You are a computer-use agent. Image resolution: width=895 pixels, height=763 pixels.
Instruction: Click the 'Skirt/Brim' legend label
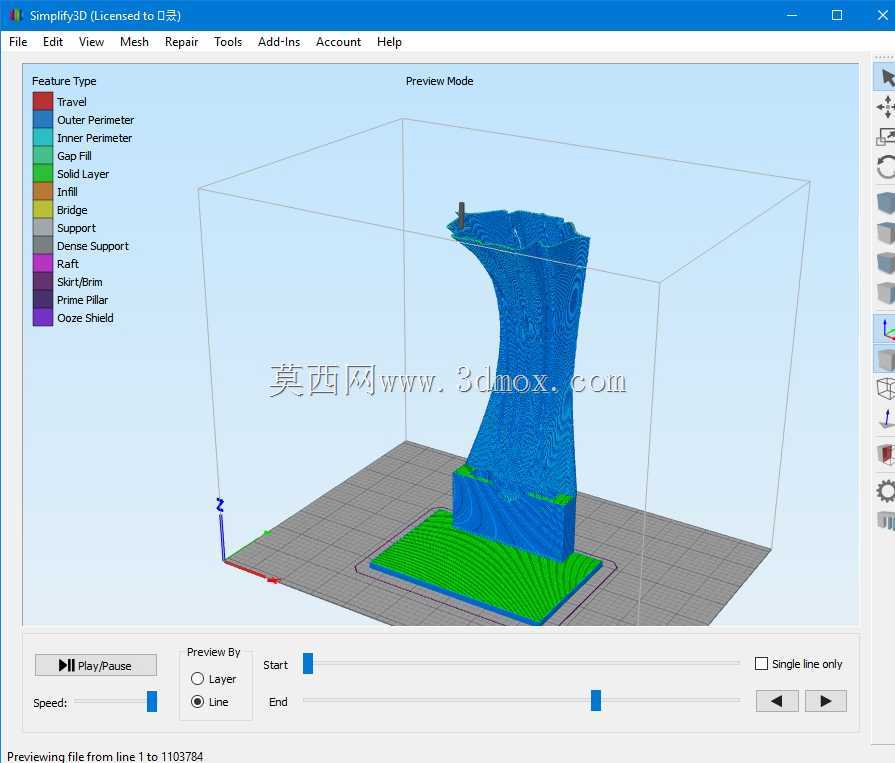(x=79, y=282)
